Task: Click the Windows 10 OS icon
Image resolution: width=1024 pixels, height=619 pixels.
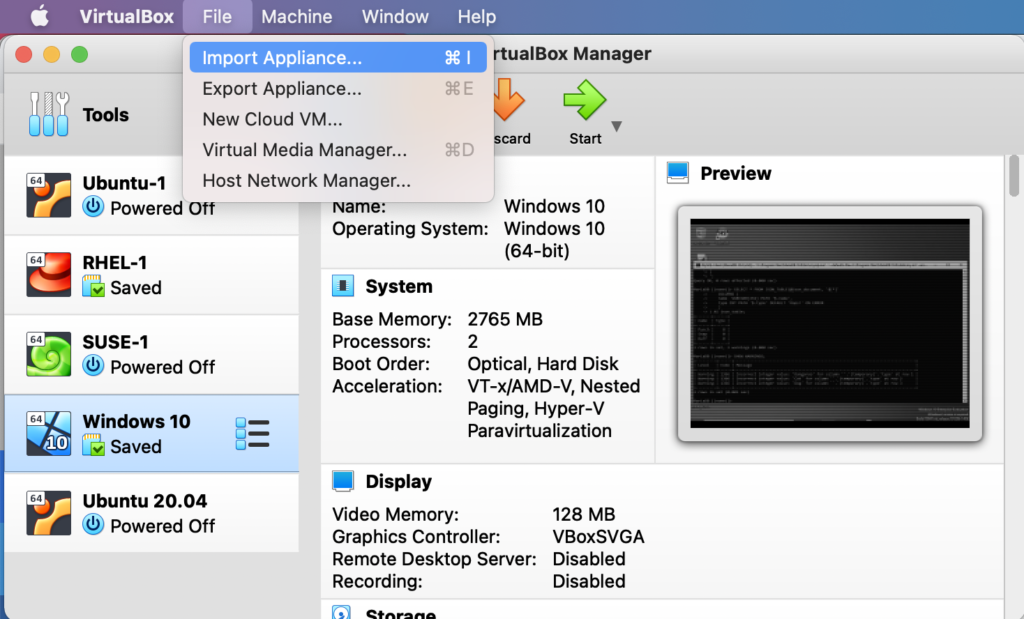Action: pyautogui.click(x=48, y=434)
